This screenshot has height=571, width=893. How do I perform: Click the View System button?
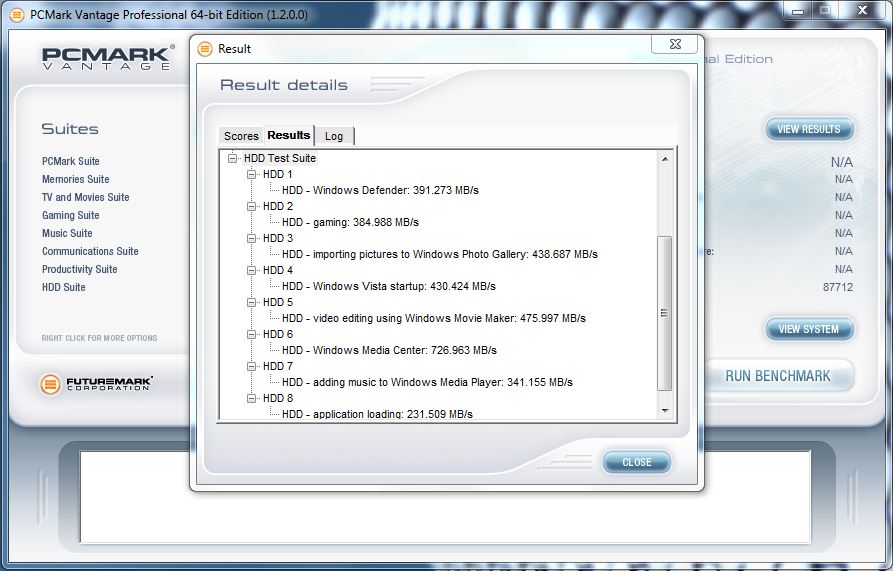[809, 329]
